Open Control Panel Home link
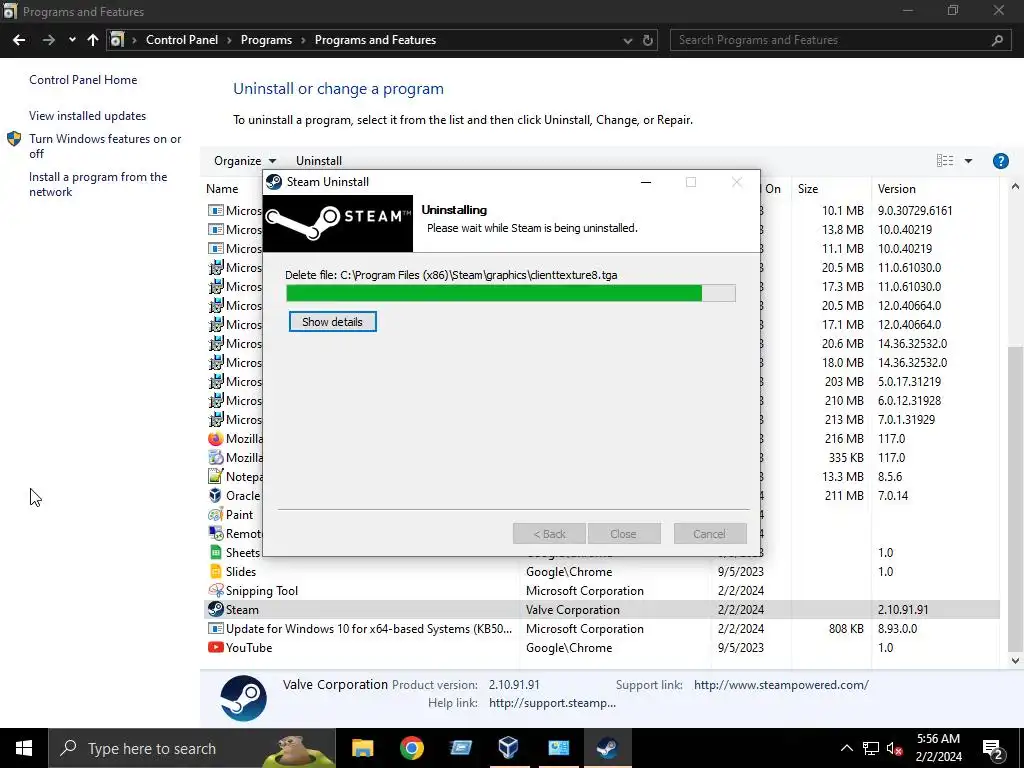 (83, 80)
